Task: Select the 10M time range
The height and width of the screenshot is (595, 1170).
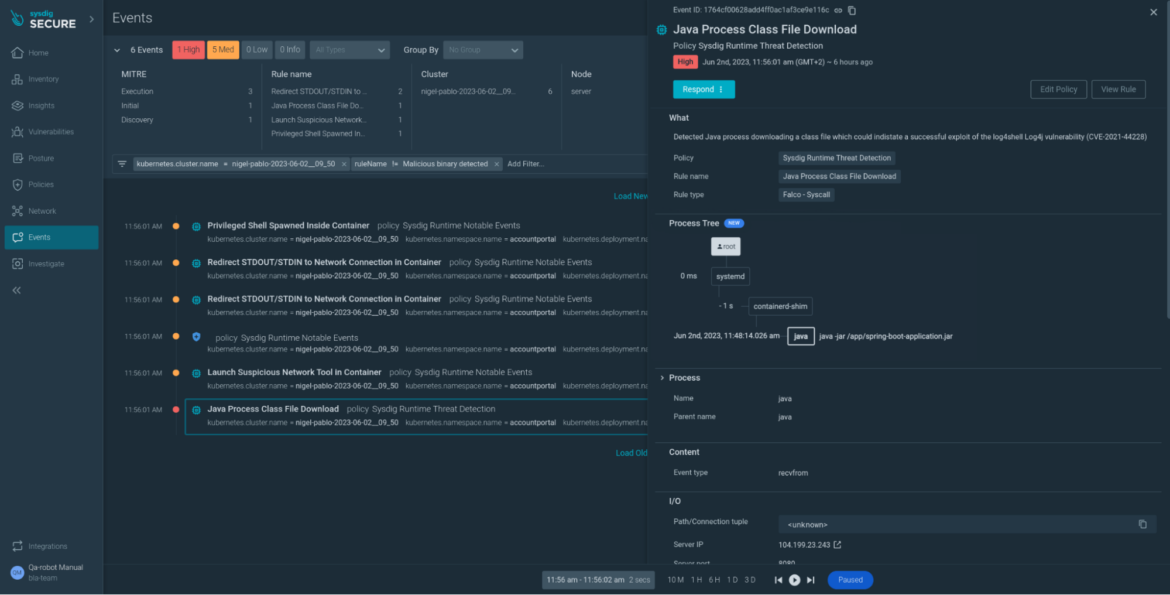Action: [675, 580]
